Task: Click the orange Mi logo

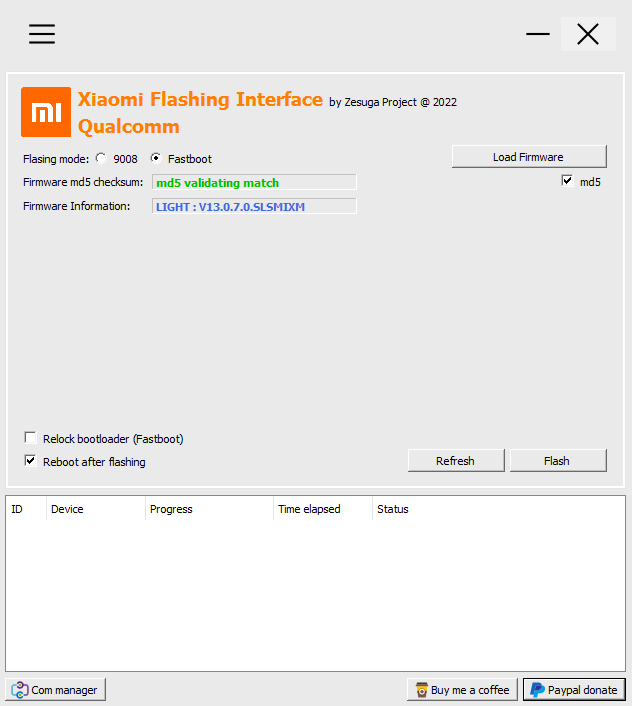Action: 46,112
